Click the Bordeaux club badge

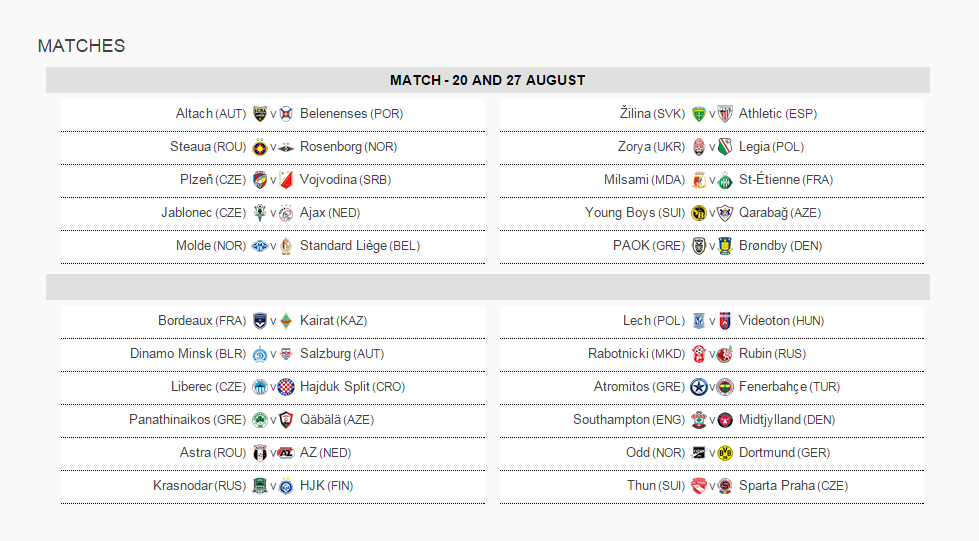[x=260, y=321]
